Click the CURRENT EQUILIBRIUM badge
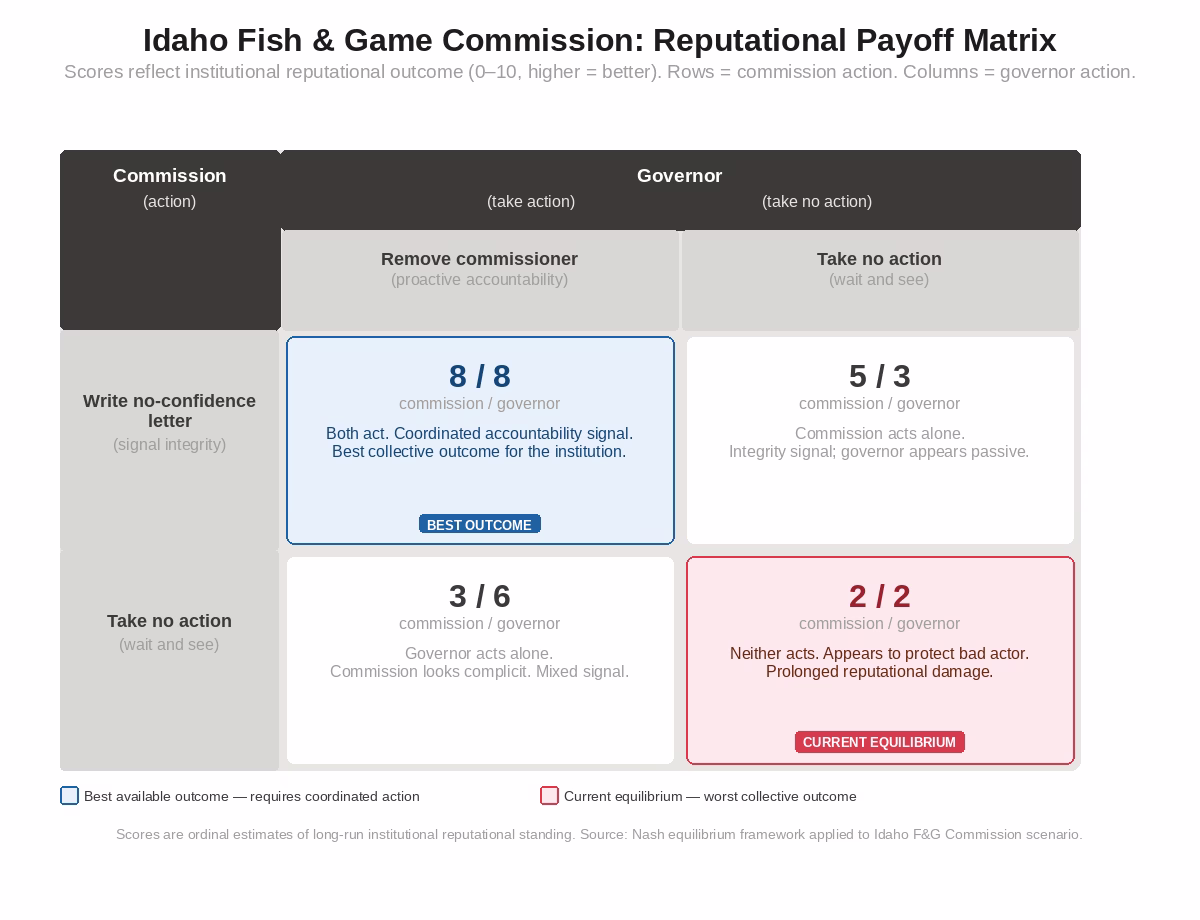The width and height of the screenshot is (1200, 920). pyautogui.click(x=879, y=742)
